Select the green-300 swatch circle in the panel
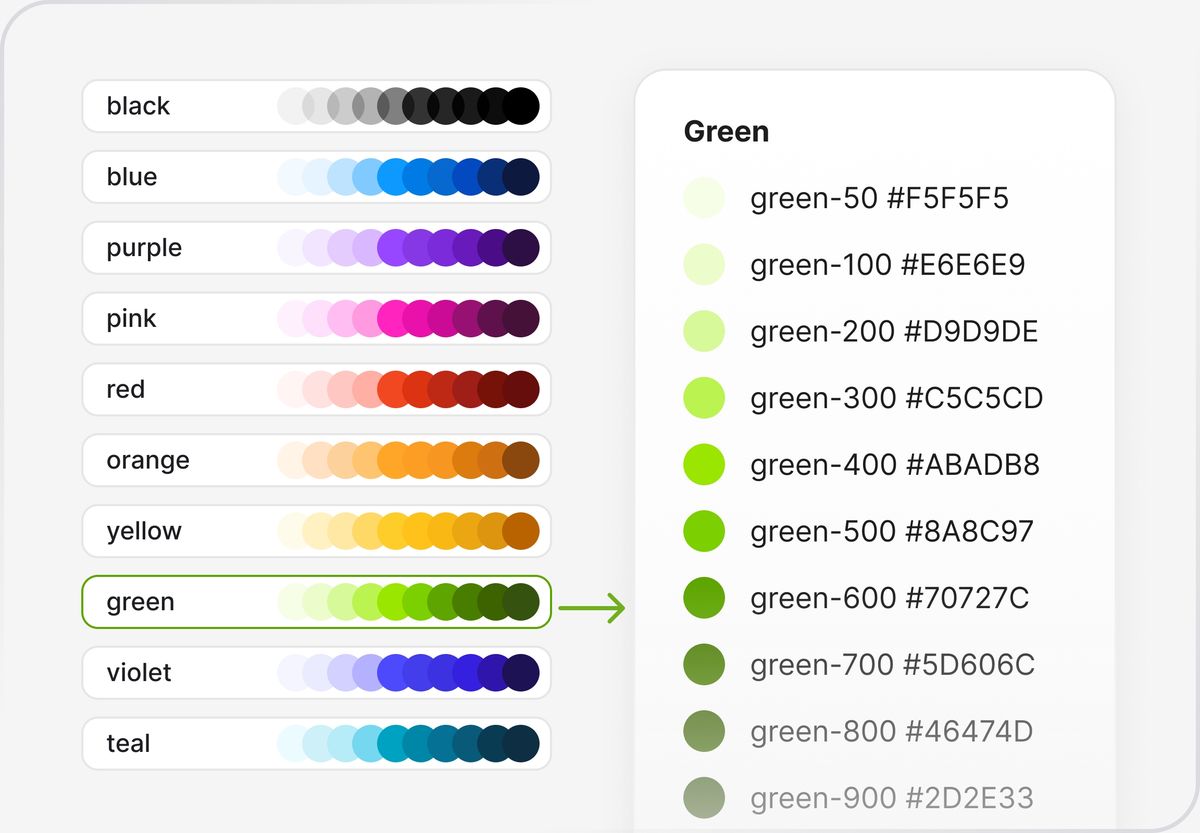 pos(704,398)
